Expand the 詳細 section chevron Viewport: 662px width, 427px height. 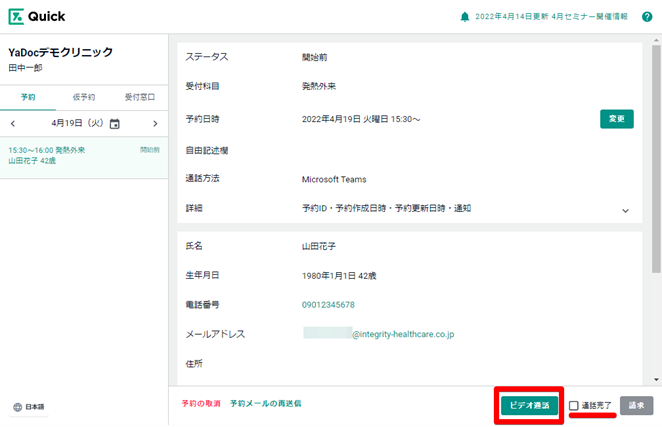(x=625, y=210)
